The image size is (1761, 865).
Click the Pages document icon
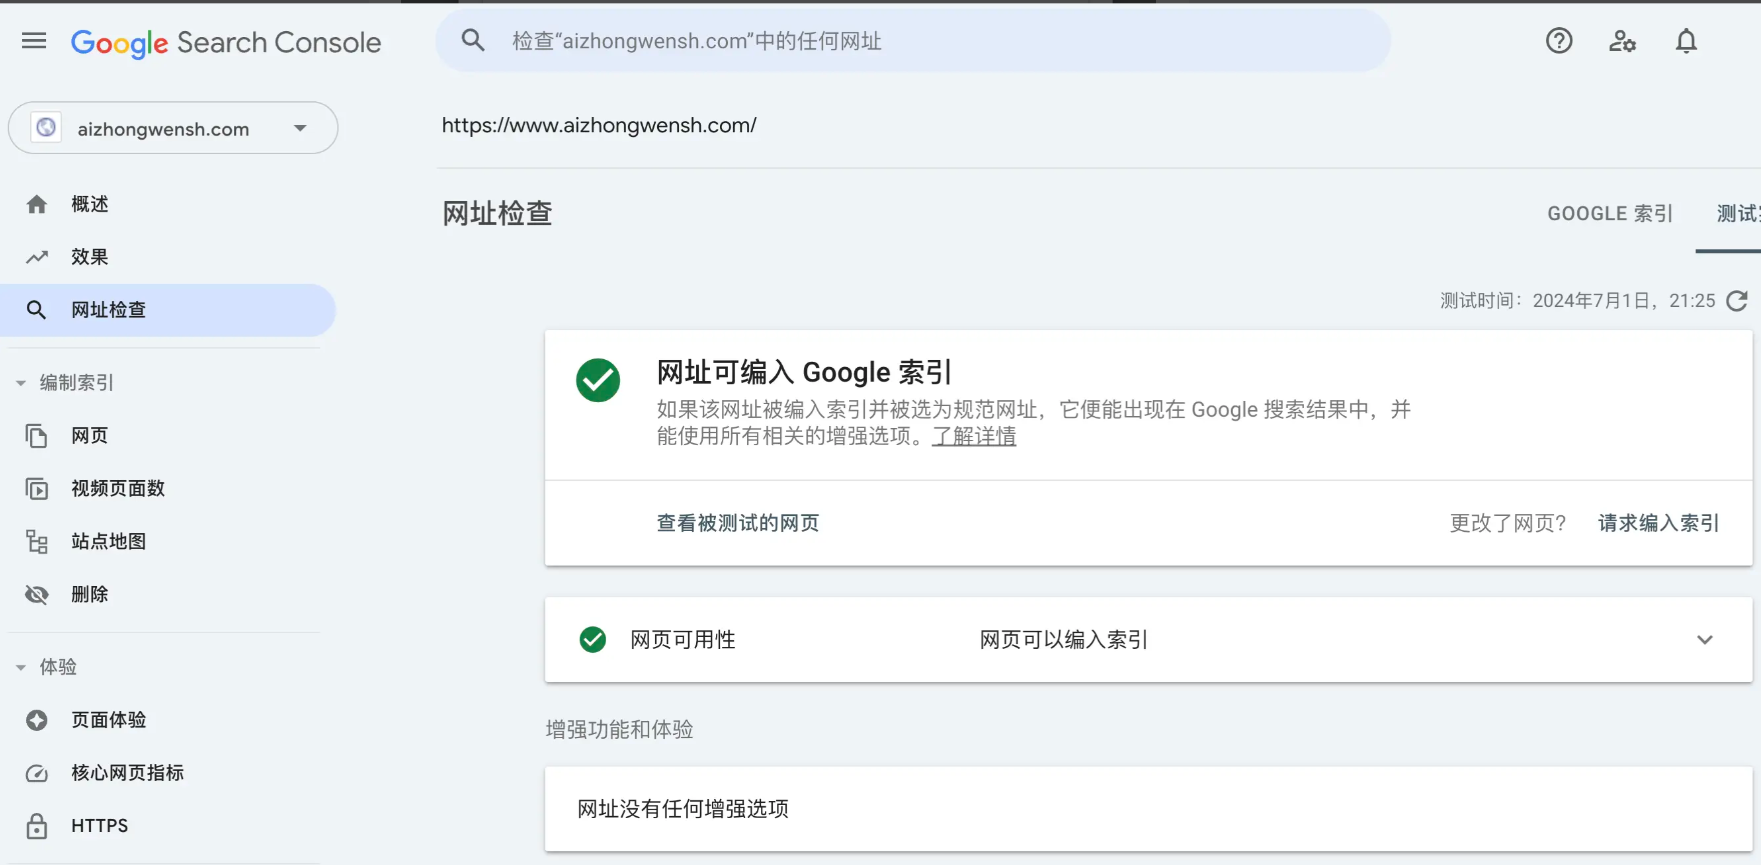tap(37, 436)
